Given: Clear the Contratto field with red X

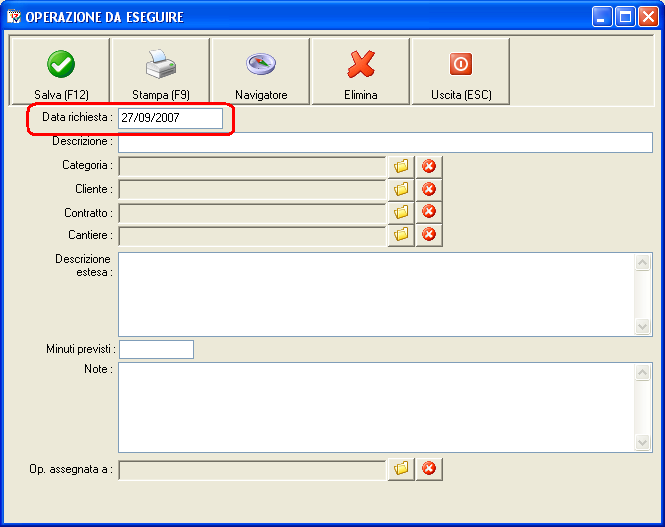Looking at the screenshot, I should (x=429, y=212).
